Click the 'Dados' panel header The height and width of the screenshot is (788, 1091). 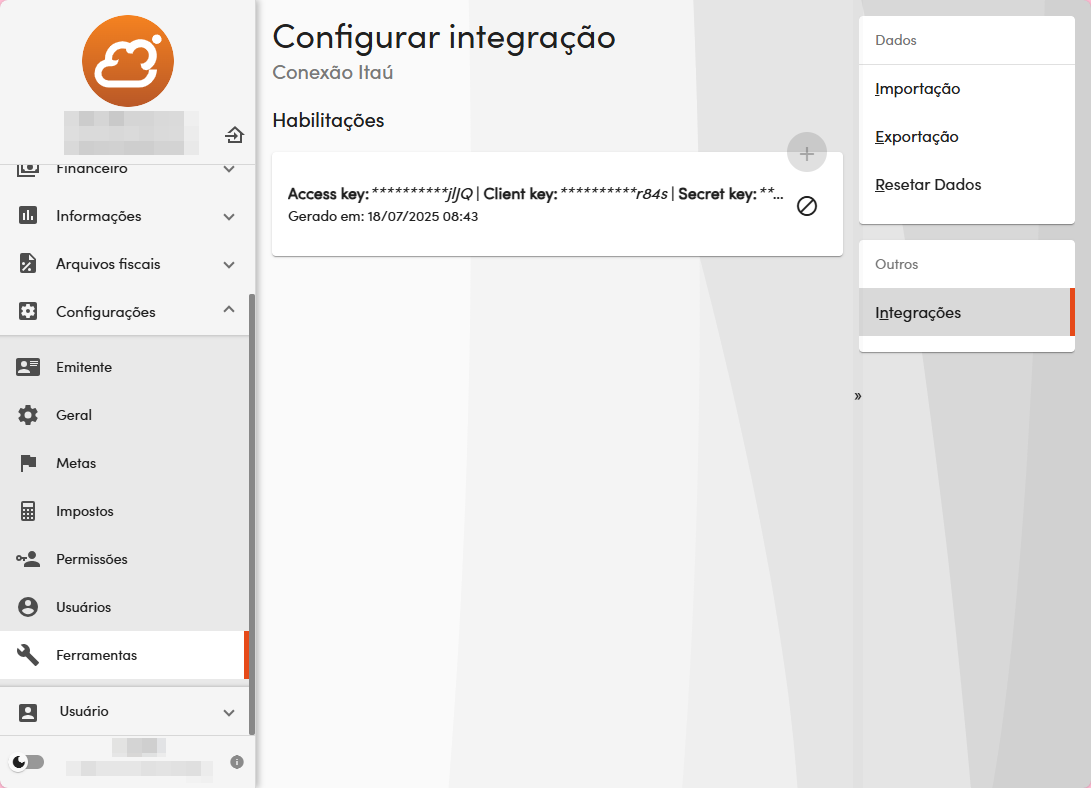click(896, 40)
